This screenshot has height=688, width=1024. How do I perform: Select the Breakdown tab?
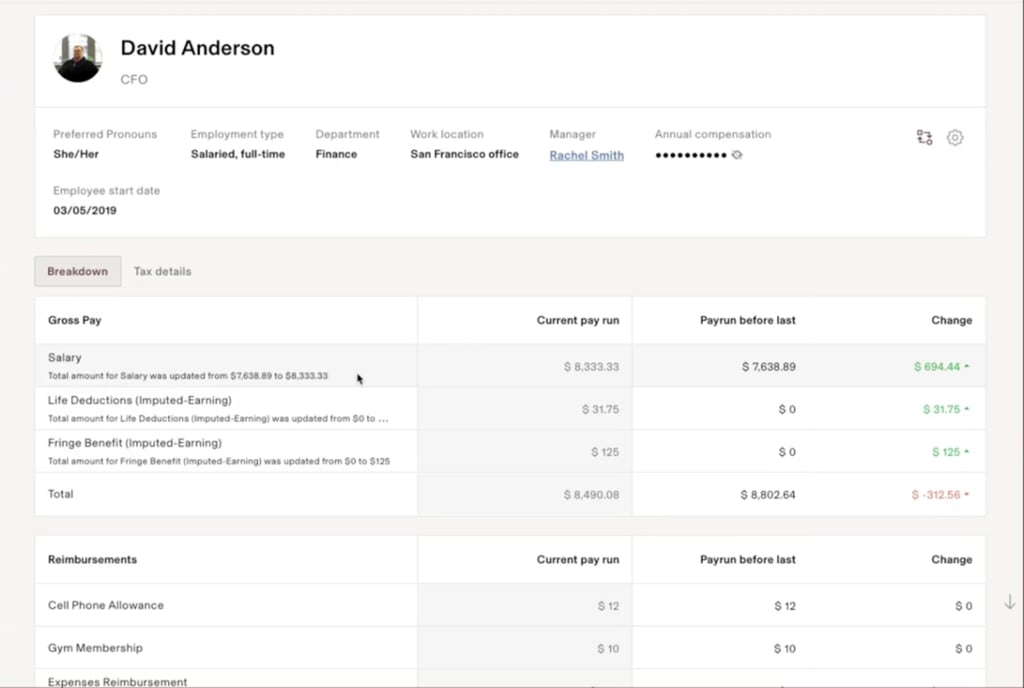point(78,272)
